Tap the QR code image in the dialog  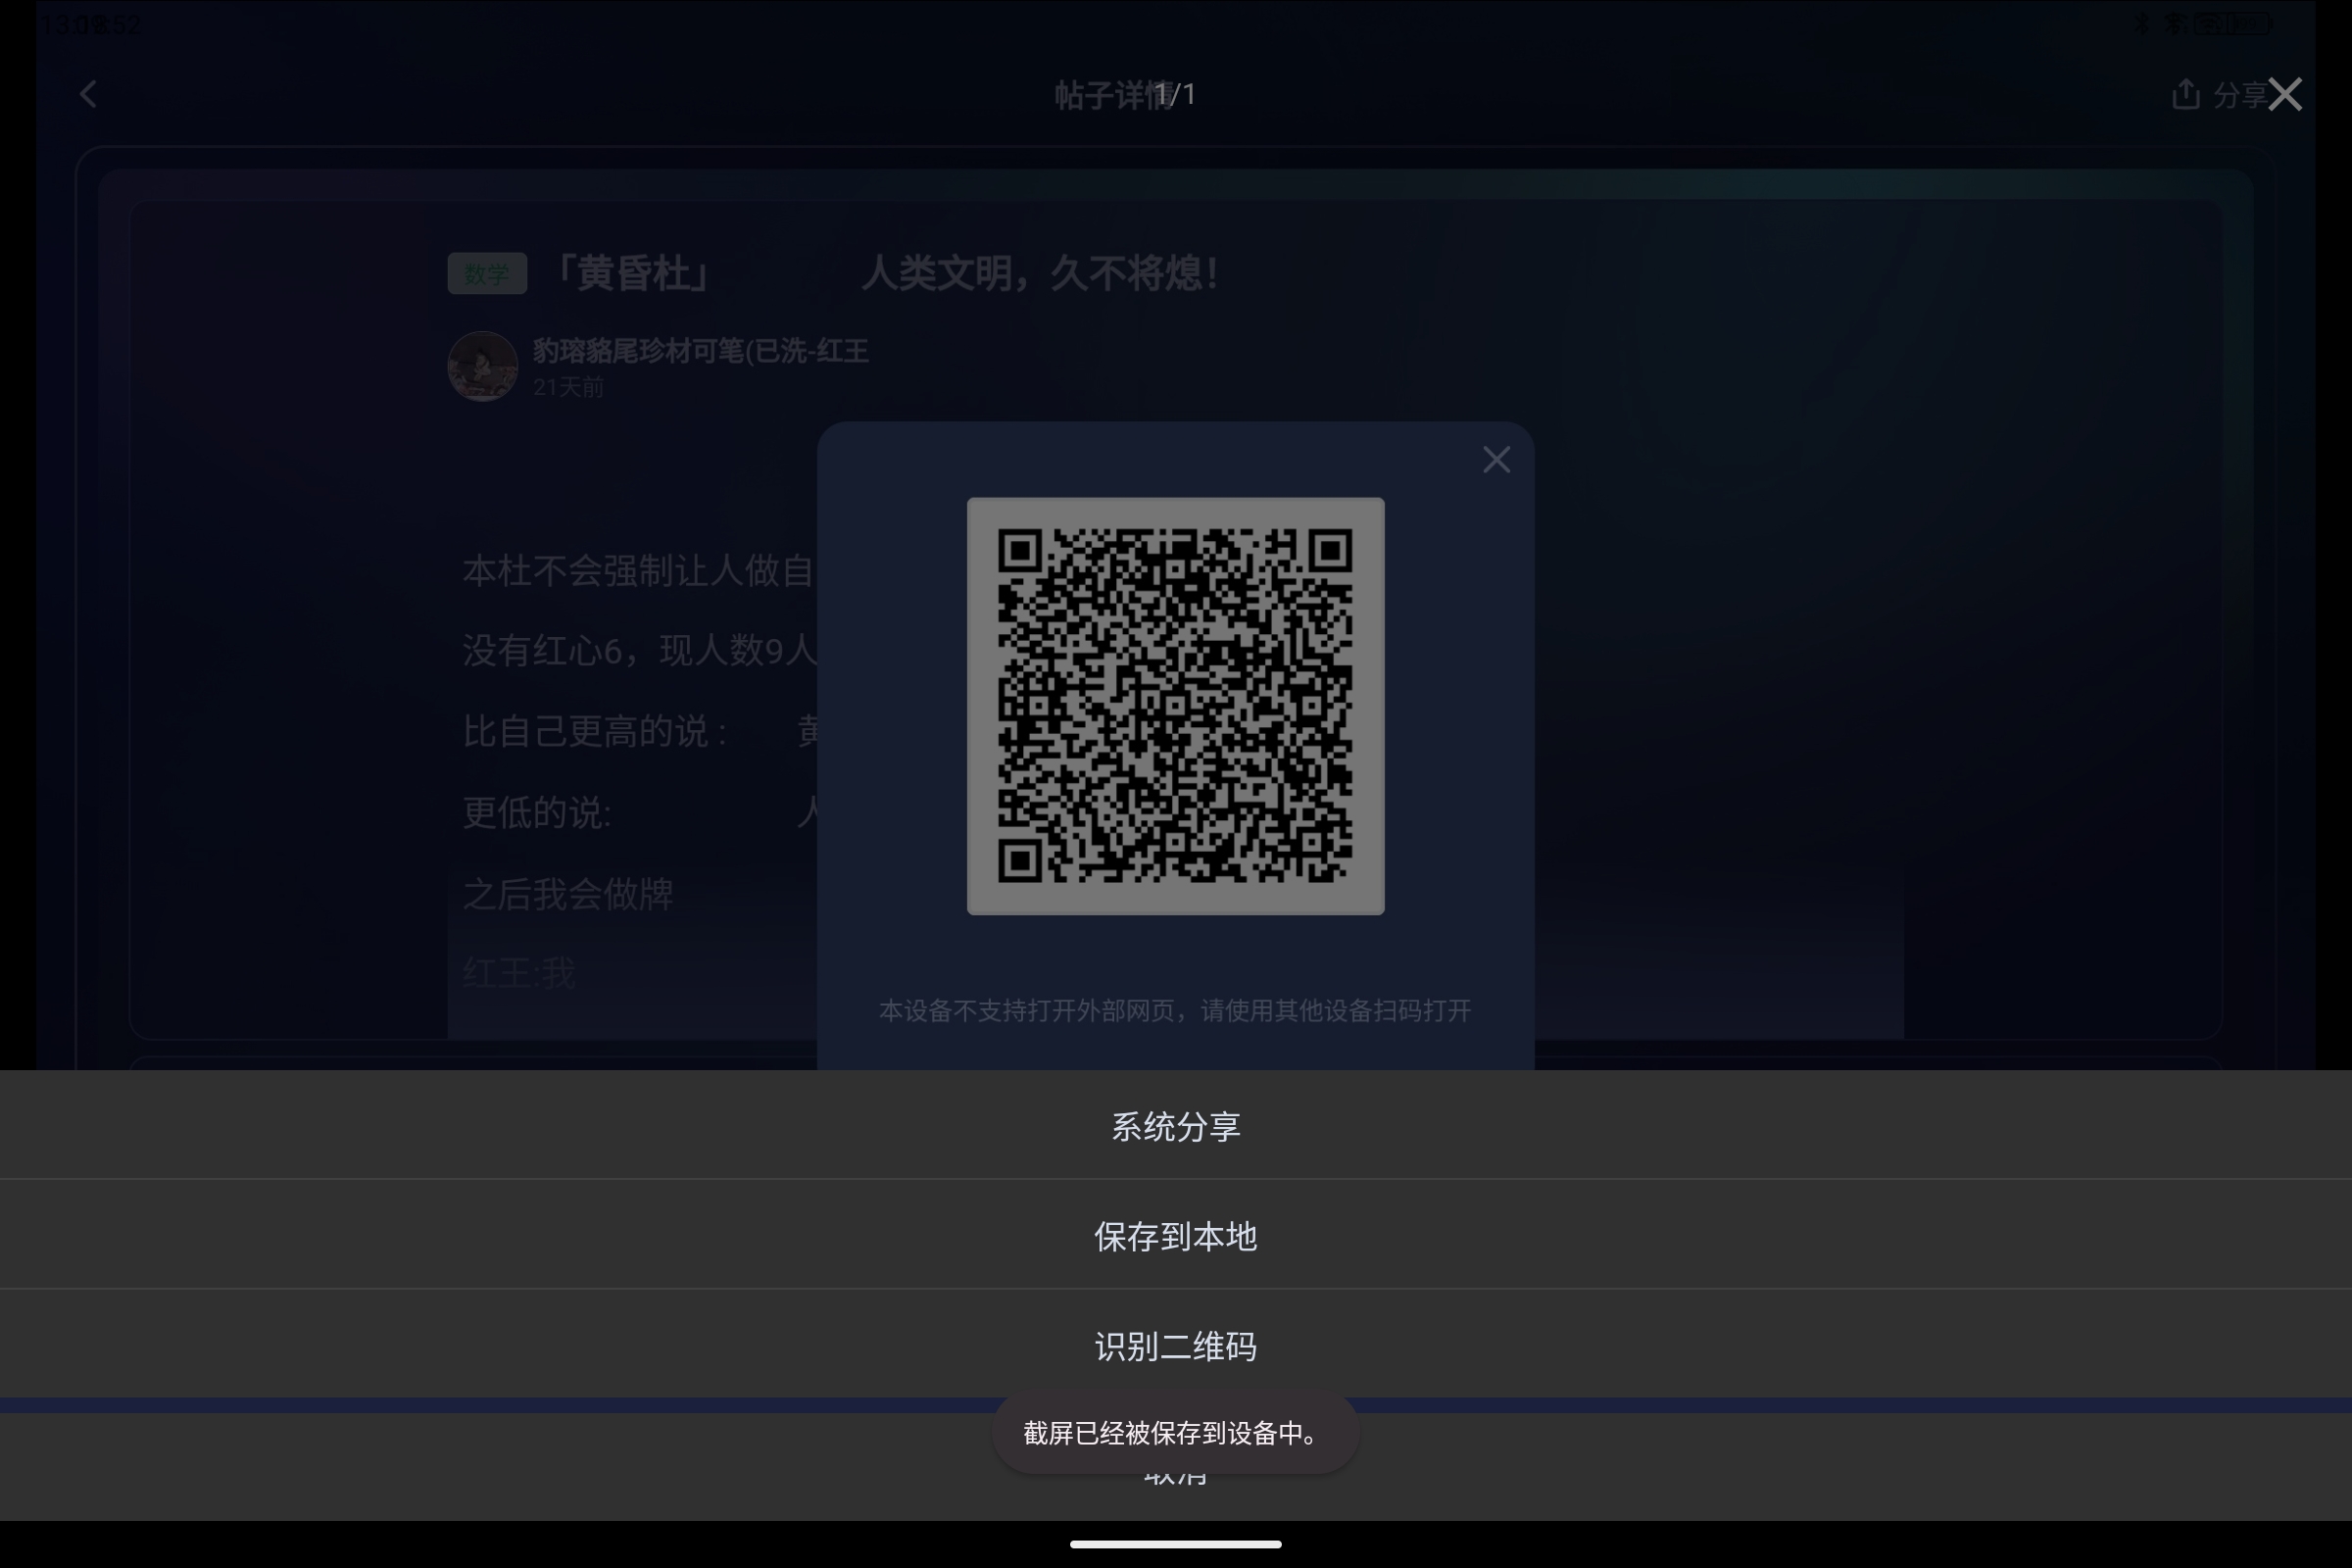pyautogui.click(x=1175, y=707)
